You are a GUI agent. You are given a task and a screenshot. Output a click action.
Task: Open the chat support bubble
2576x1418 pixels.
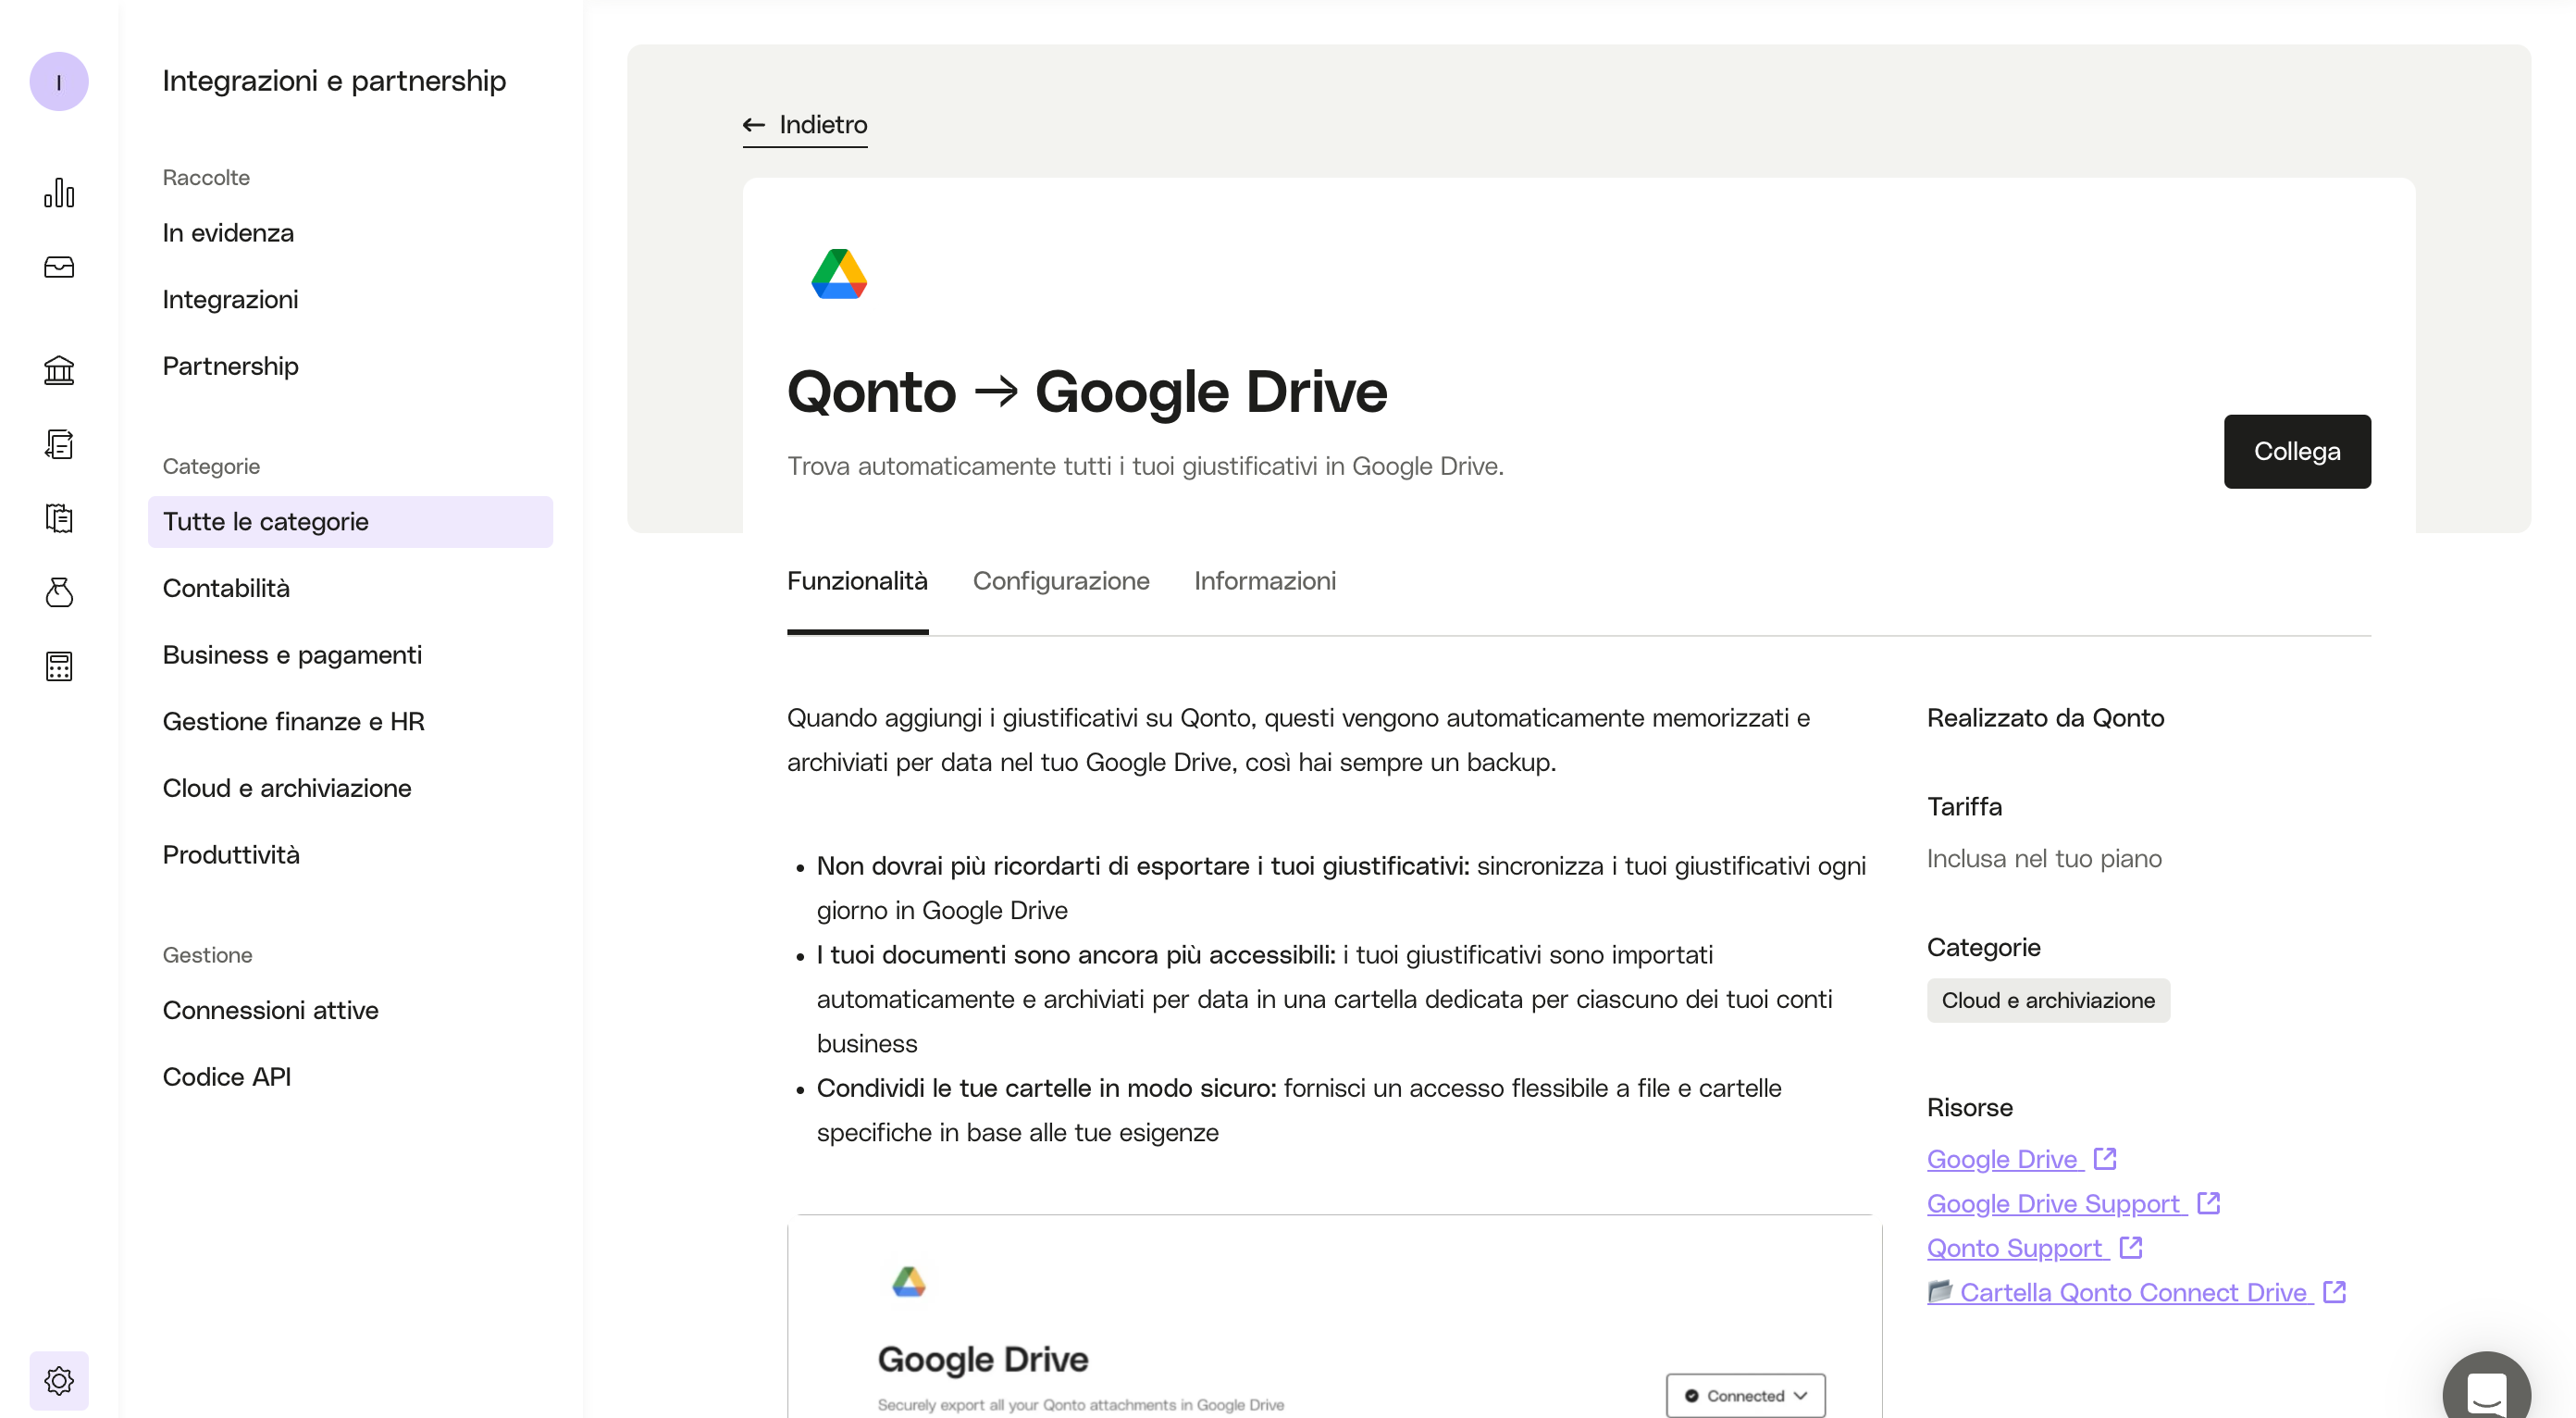tap(2485, 1390)
